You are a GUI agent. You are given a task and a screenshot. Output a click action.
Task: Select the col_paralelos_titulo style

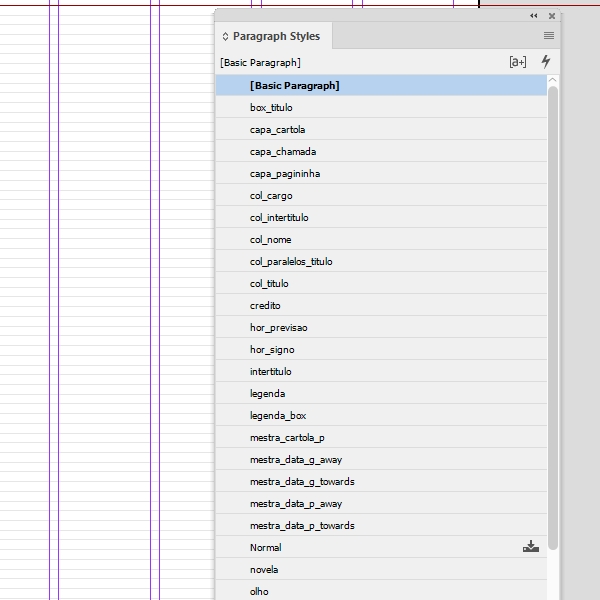[381, 261]
